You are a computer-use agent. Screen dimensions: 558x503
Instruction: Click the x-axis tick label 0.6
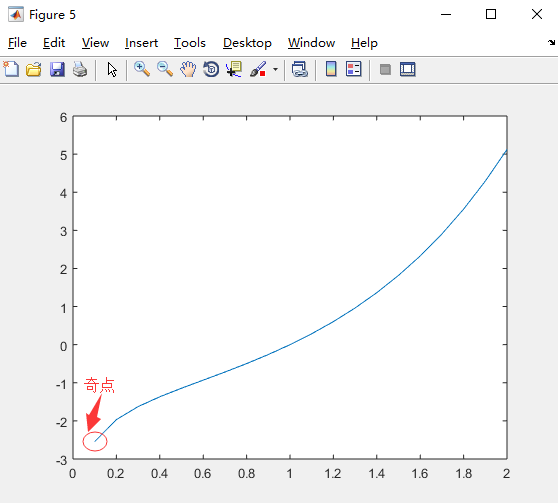(x=203, y=474)
